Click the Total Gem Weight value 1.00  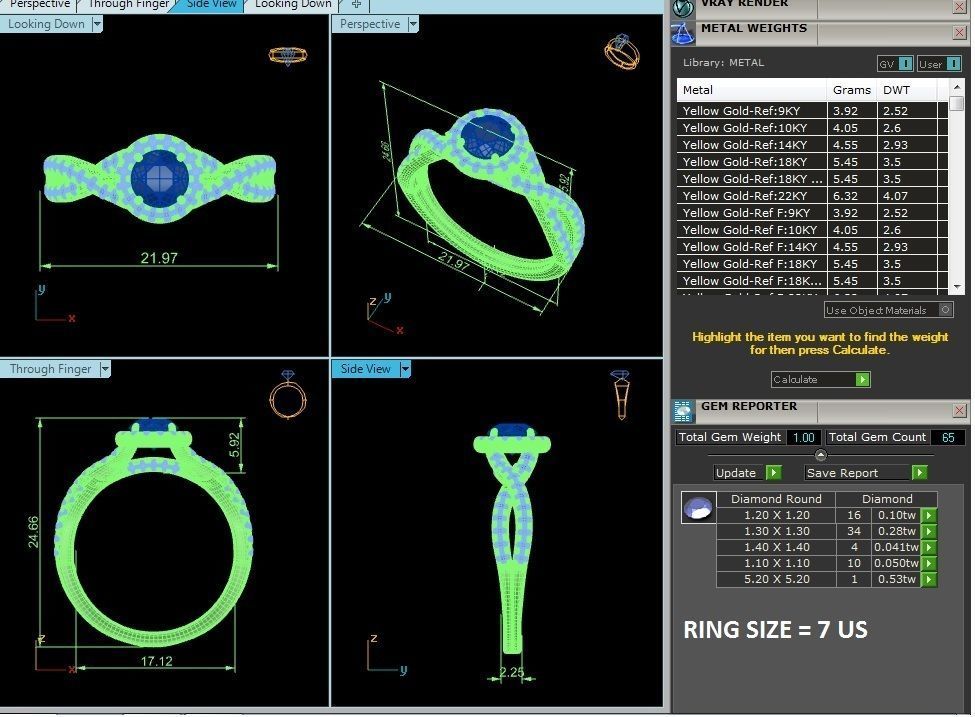pyautogui.click(x=803, y=437)
